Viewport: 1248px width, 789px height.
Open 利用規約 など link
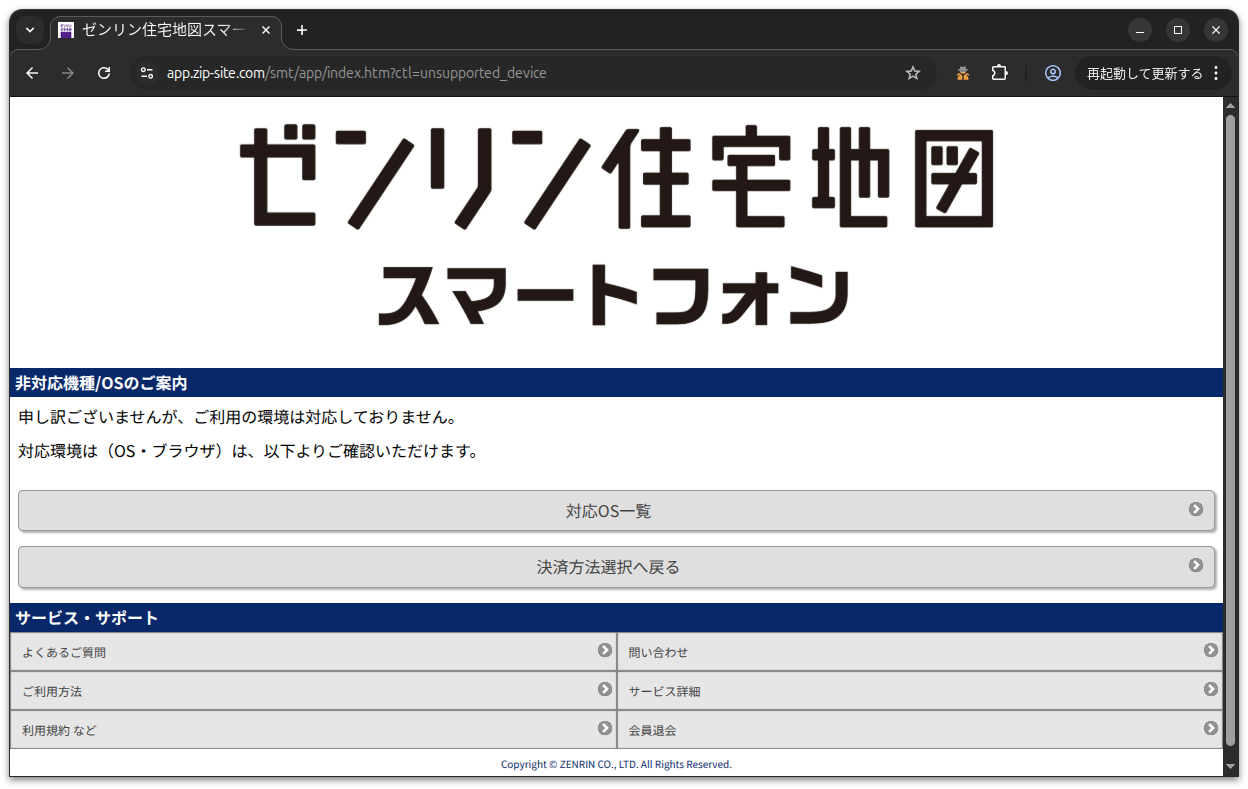pos(313,730)
